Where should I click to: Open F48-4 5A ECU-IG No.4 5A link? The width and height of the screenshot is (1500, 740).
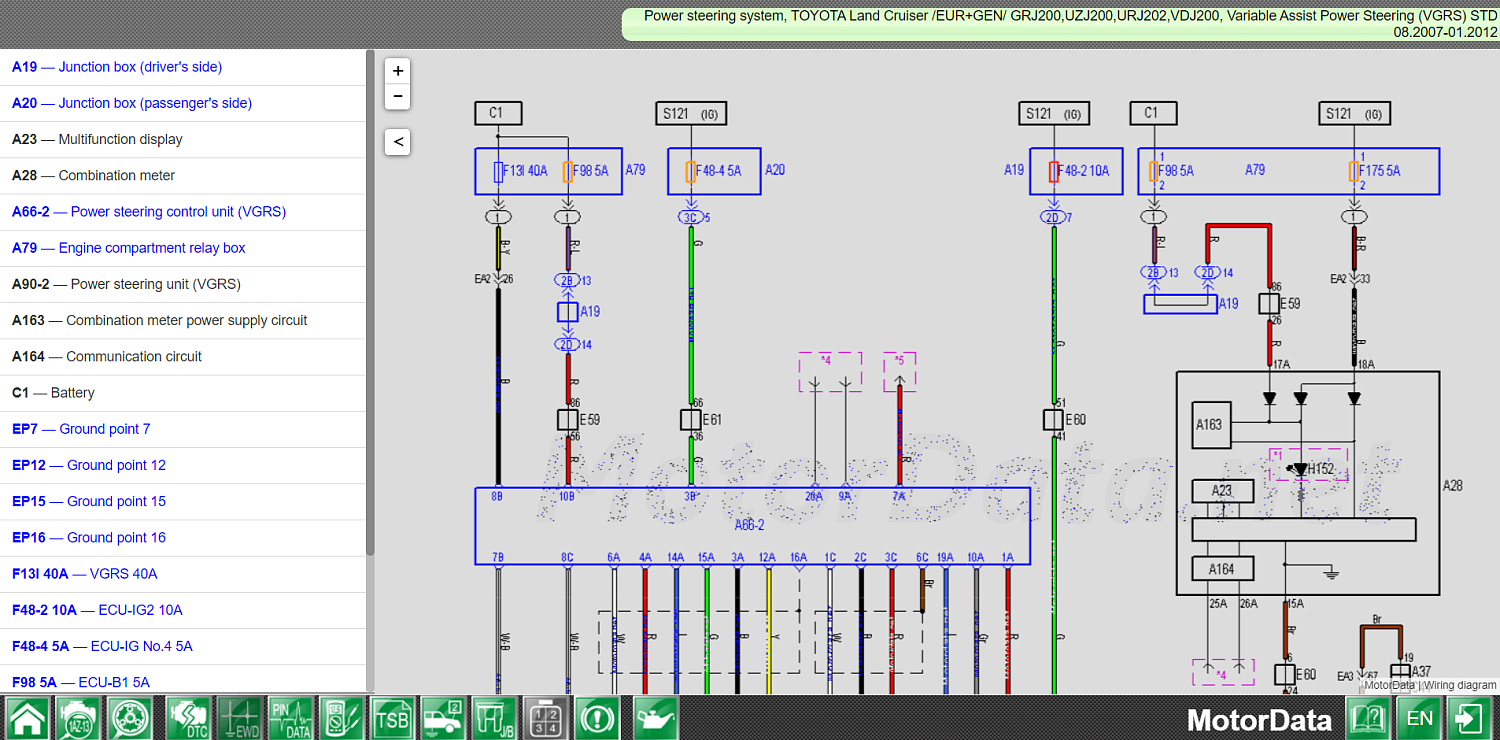102,646
